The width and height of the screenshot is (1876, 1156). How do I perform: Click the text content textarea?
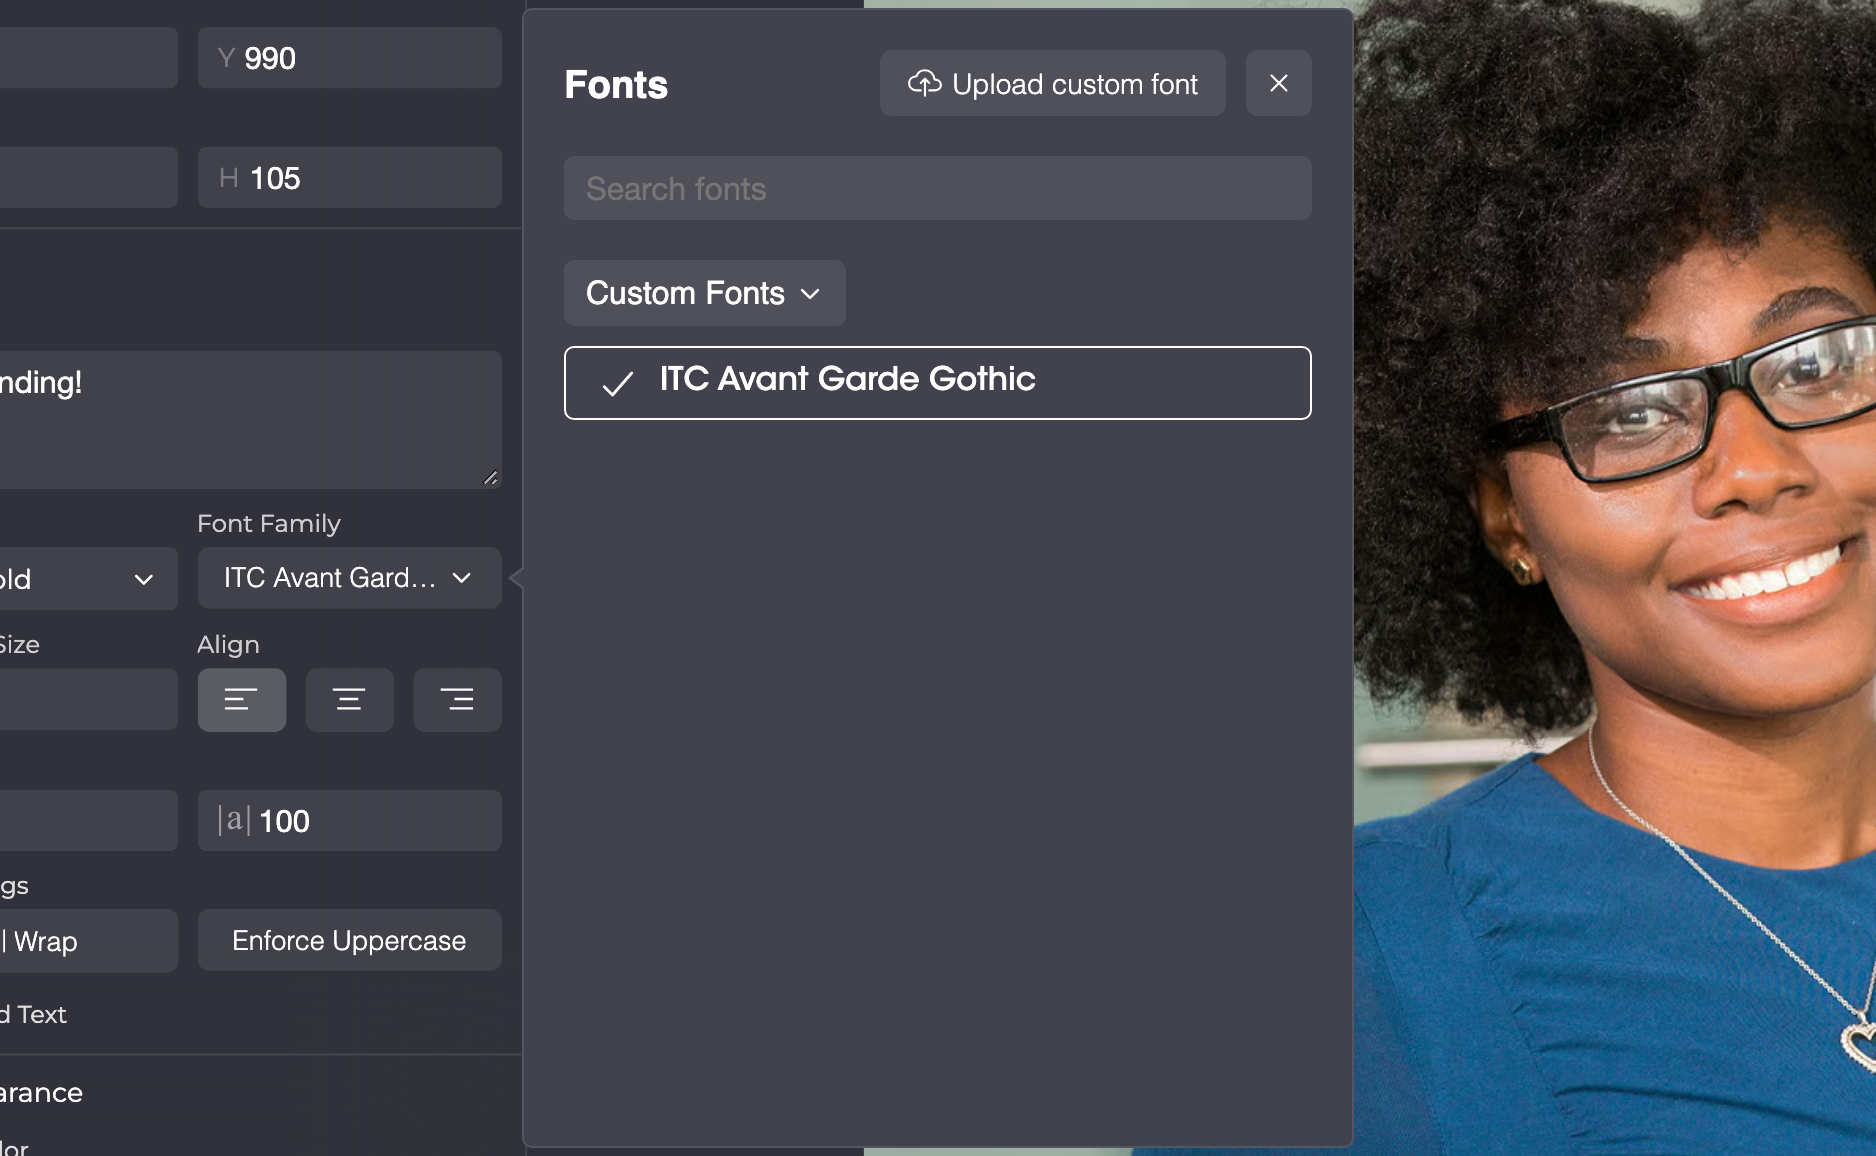click(x=249, y=420)
